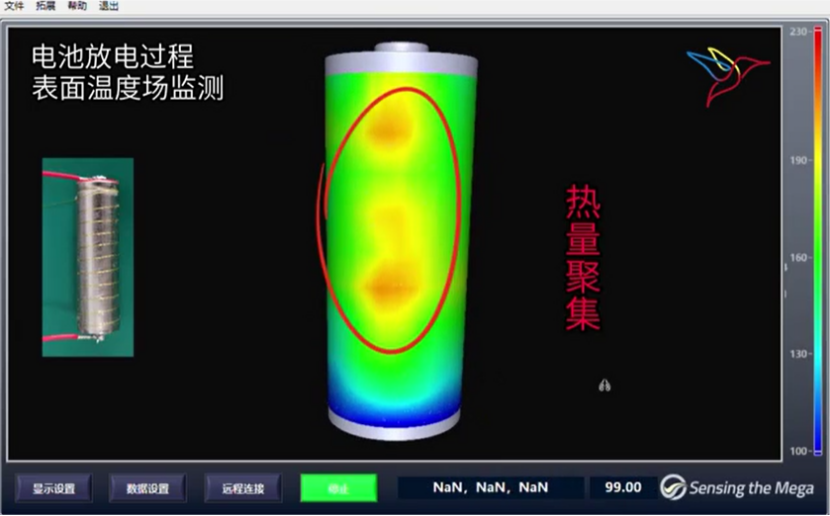830x516 pixels.
Task: Open the 文件 menu
Action: (15, 6)
